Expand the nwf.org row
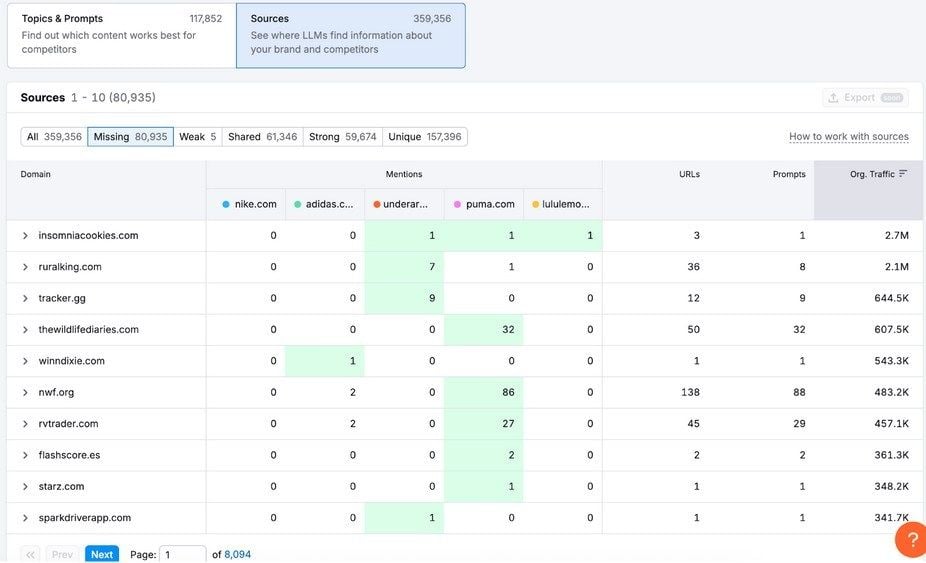926x563 pixels. (x=25, y=392)
